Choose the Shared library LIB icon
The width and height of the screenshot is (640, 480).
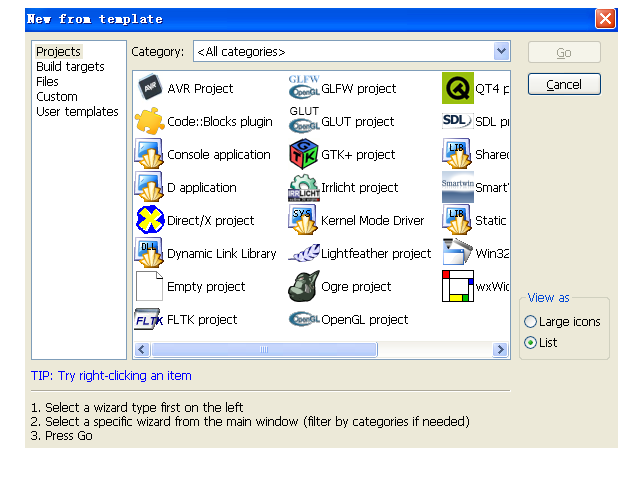(458, 154)
